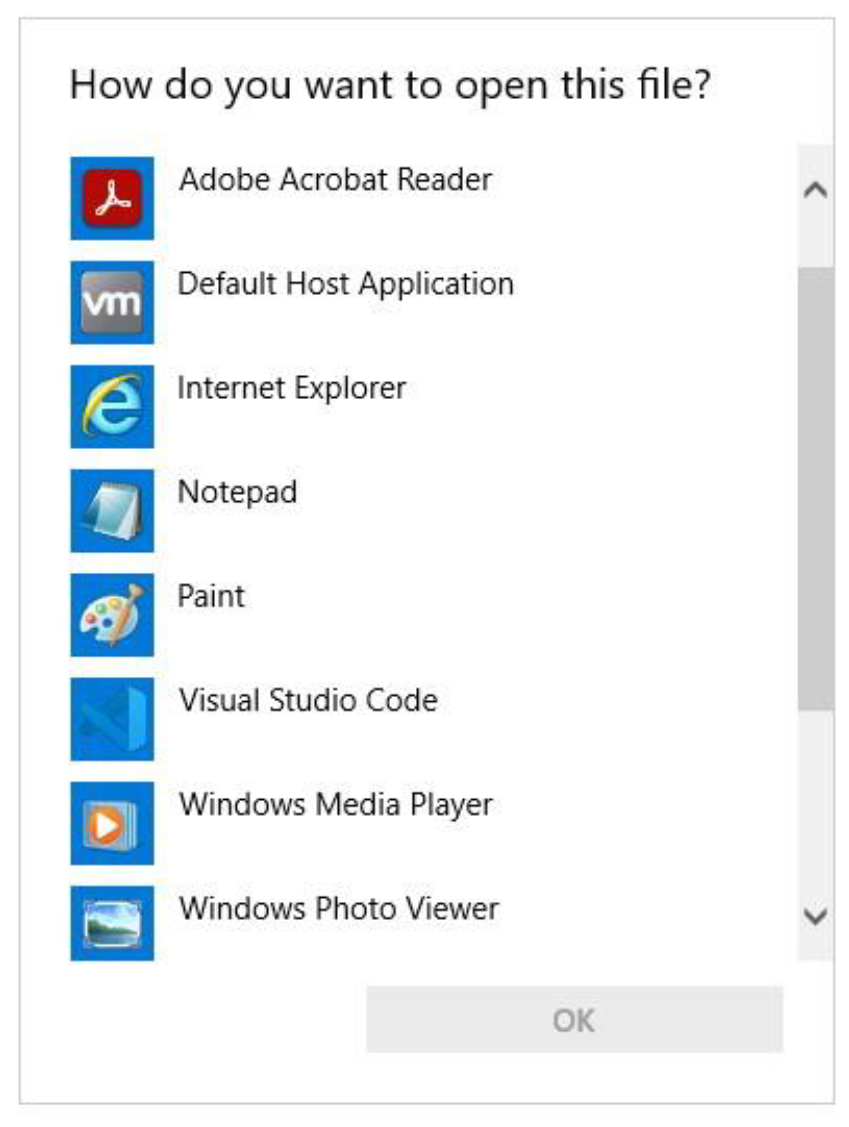
Task: Select Visual Studio Code text label
Action: (308, 700)
